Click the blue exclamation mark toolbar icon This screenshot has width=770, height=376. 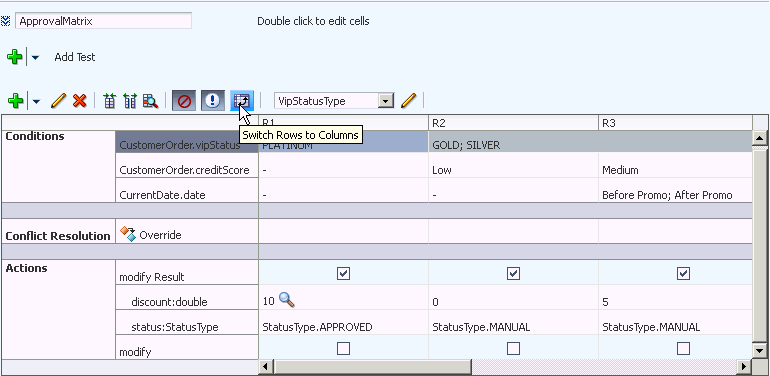point(213,101)
